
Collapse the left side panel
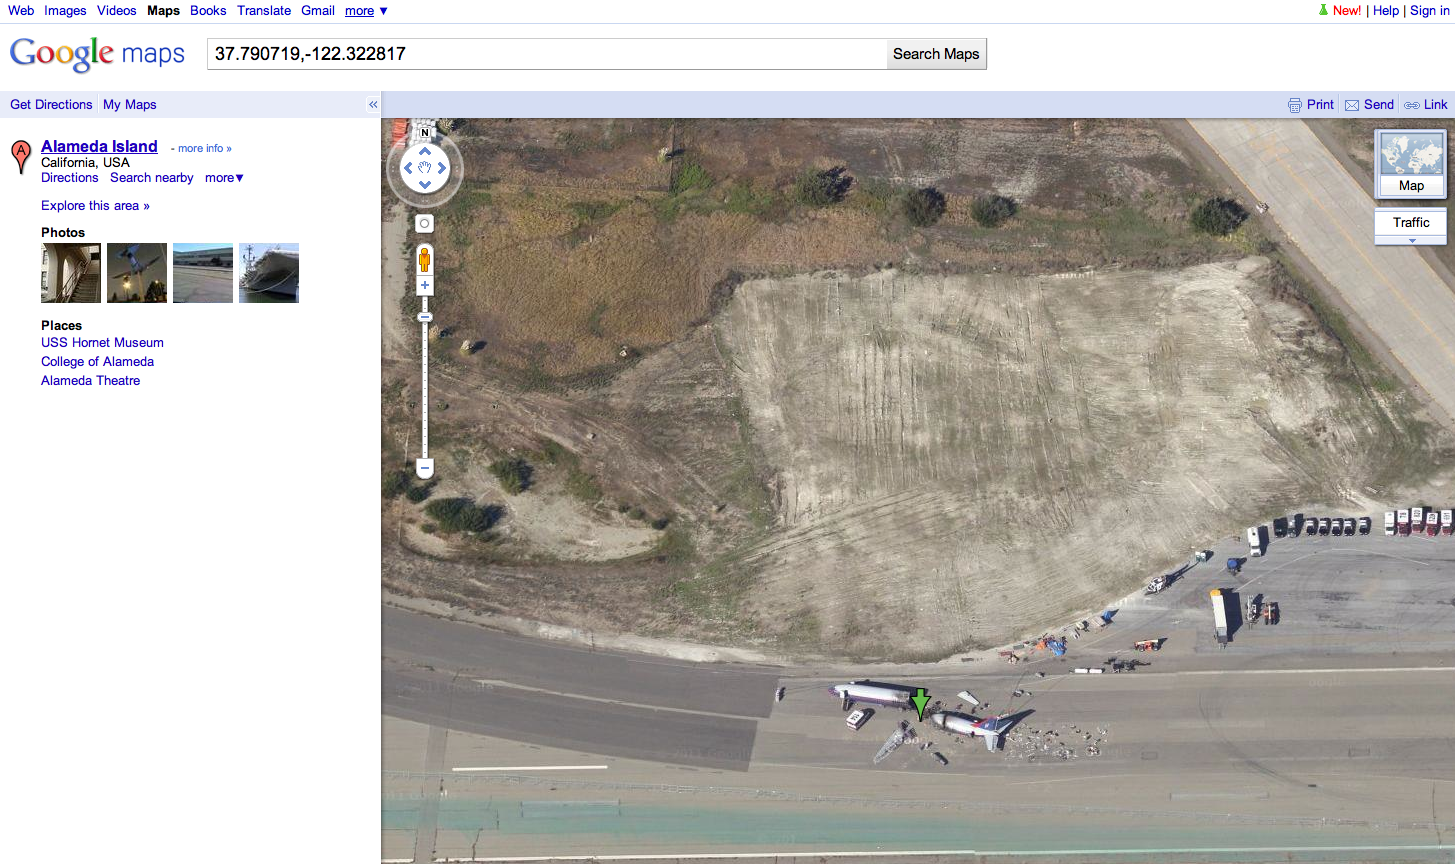coord(373,105)
